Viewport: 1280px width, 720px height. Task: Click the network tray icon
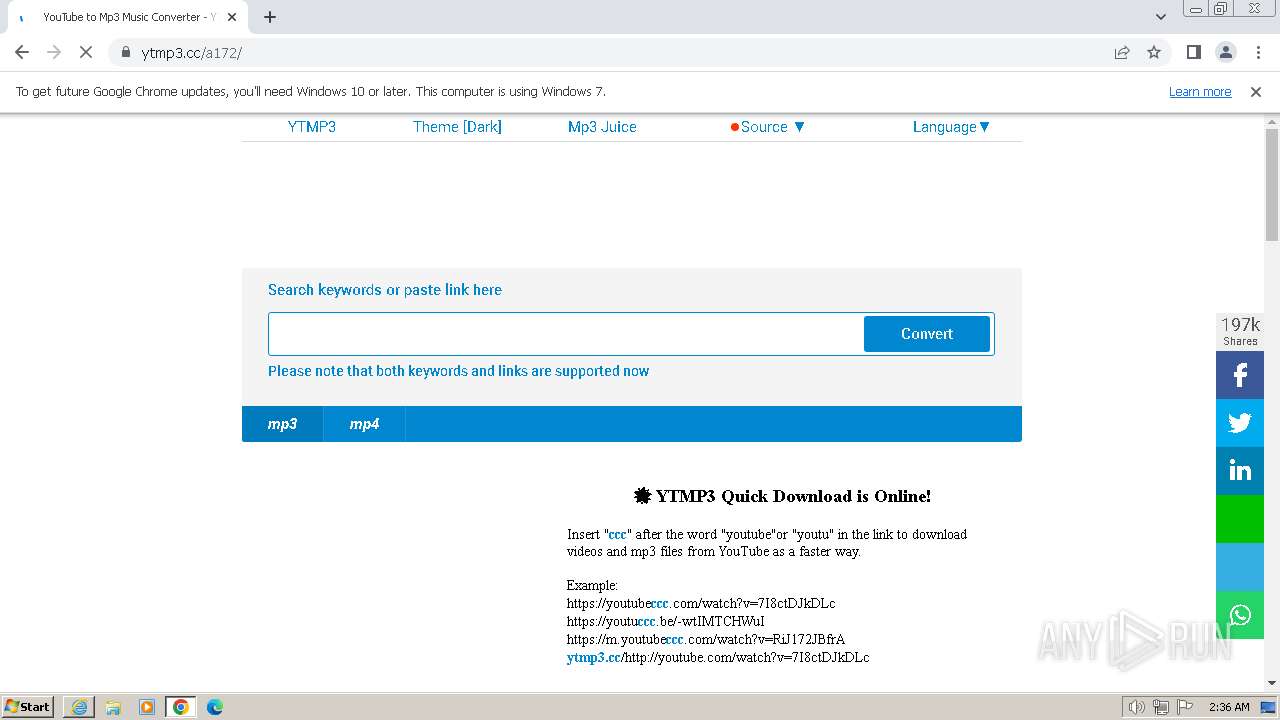[x=1160, y=707]
